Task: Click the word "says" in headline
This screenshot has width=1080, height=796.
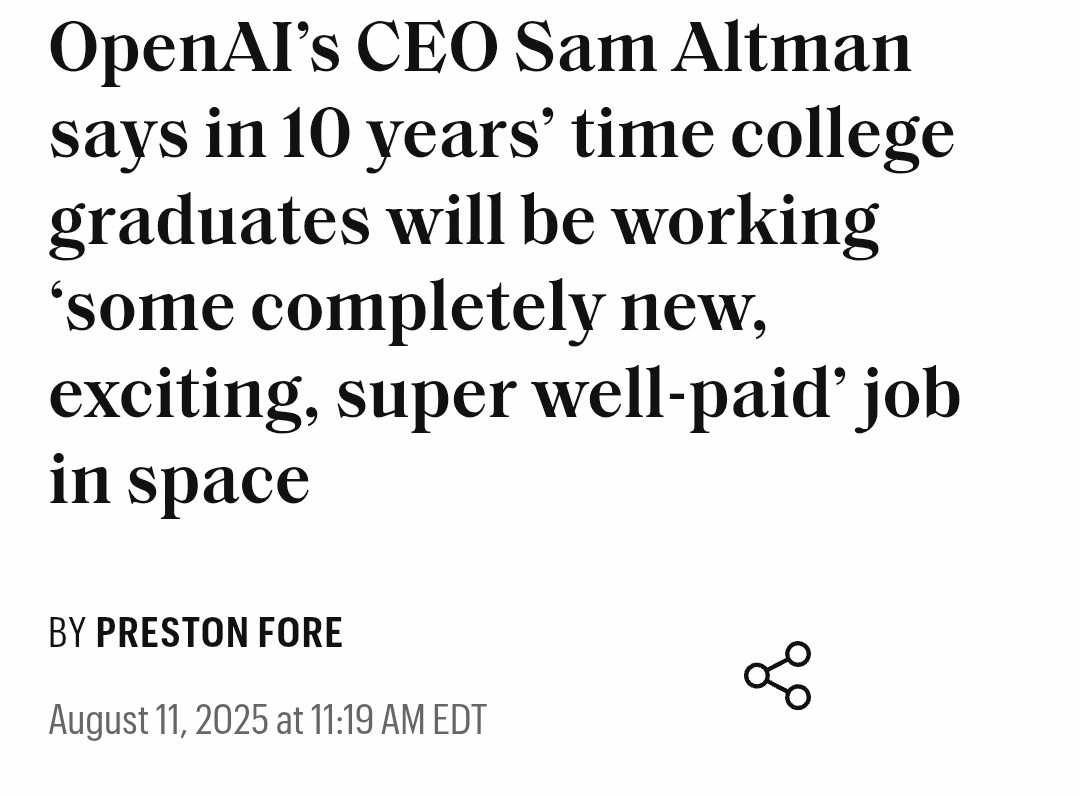Action: (x=118, y=135)
